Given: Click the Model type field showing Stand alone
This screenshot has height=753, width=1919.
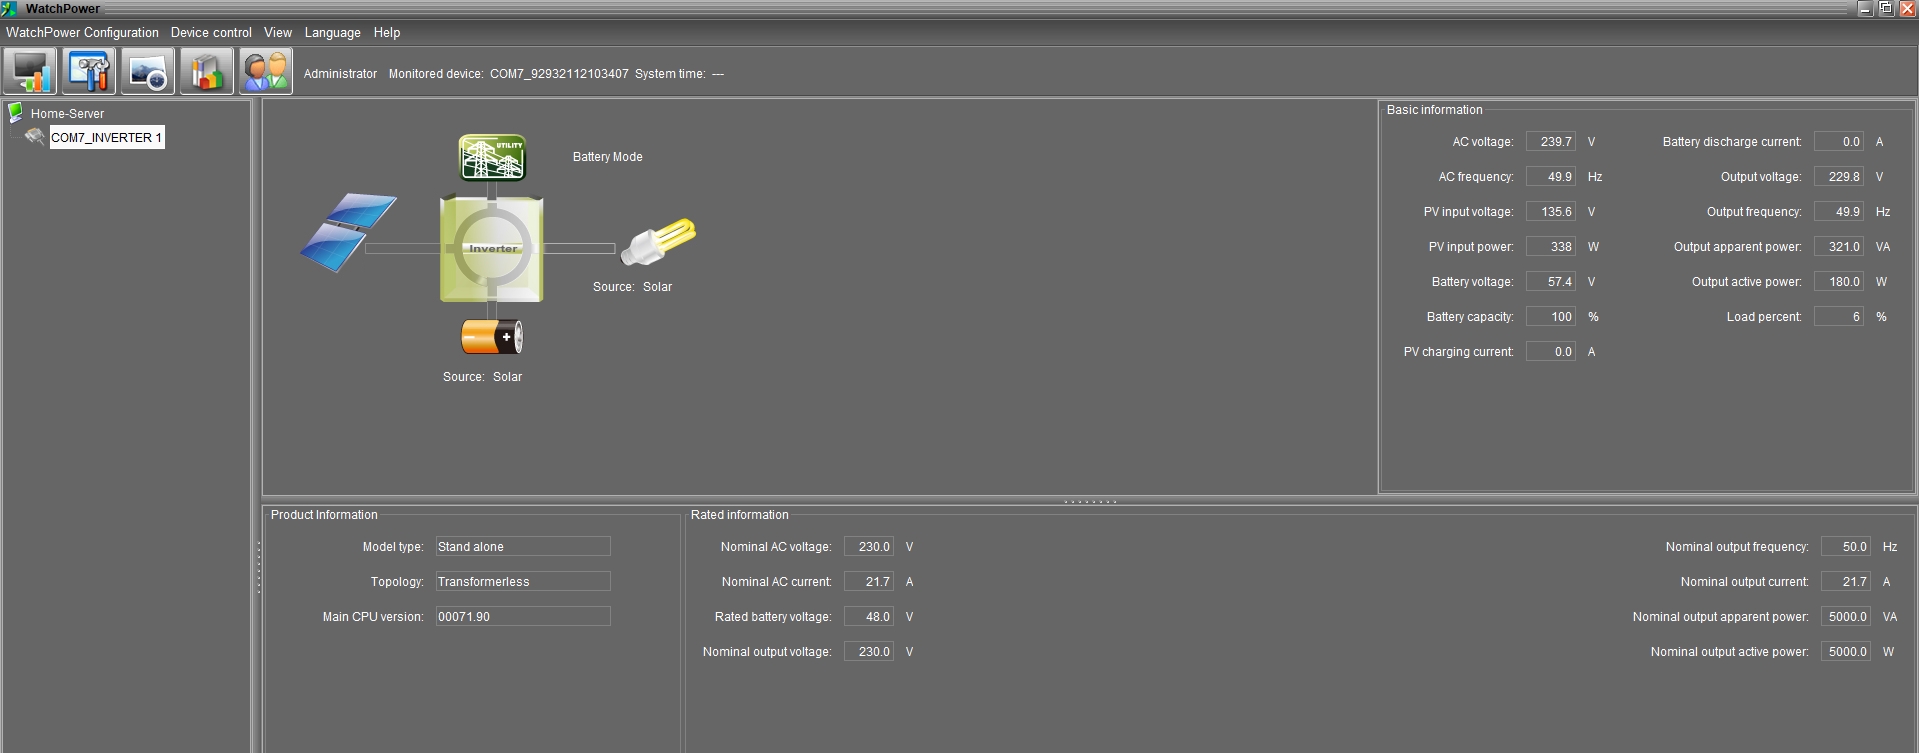Looking at the screenshot, I should point(522,547).
